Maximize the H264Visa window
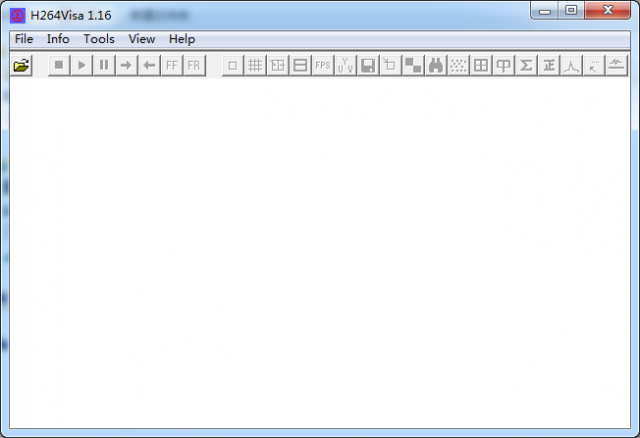This screenshot has height=438, width=640. point(571,11)
